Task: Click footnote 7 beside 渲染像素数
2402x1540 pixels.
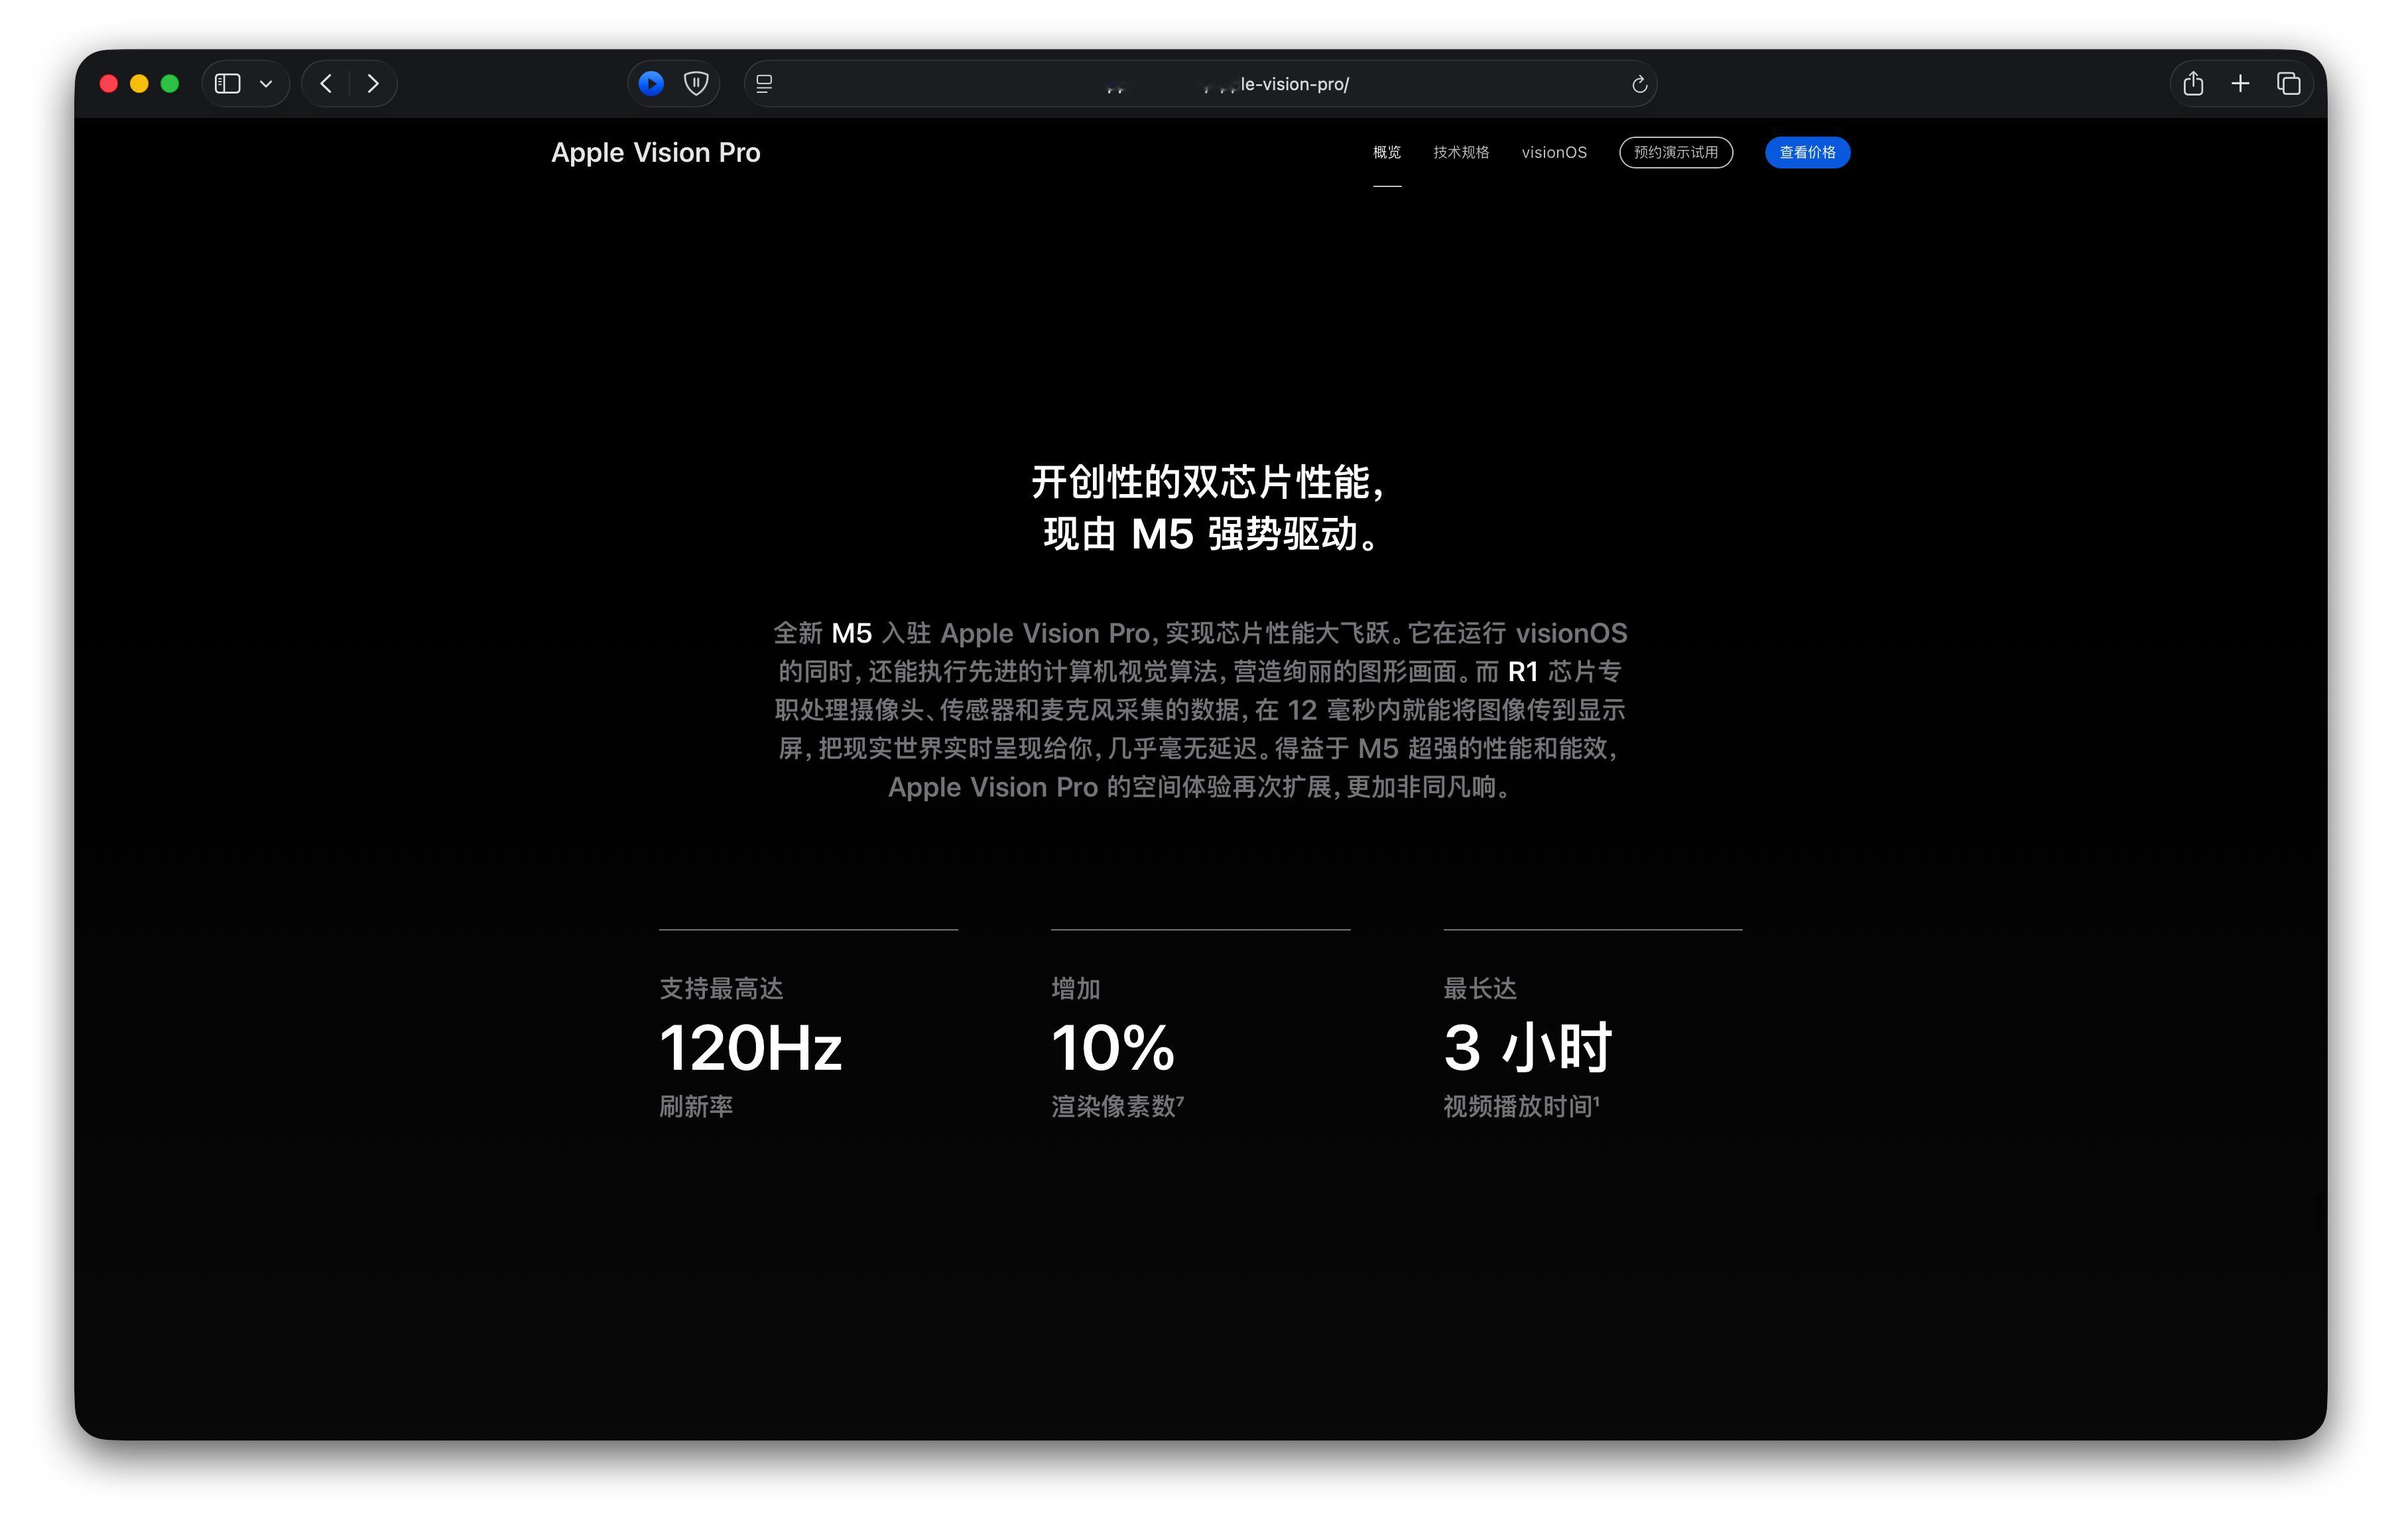Action: (x=1181, y=1100)
